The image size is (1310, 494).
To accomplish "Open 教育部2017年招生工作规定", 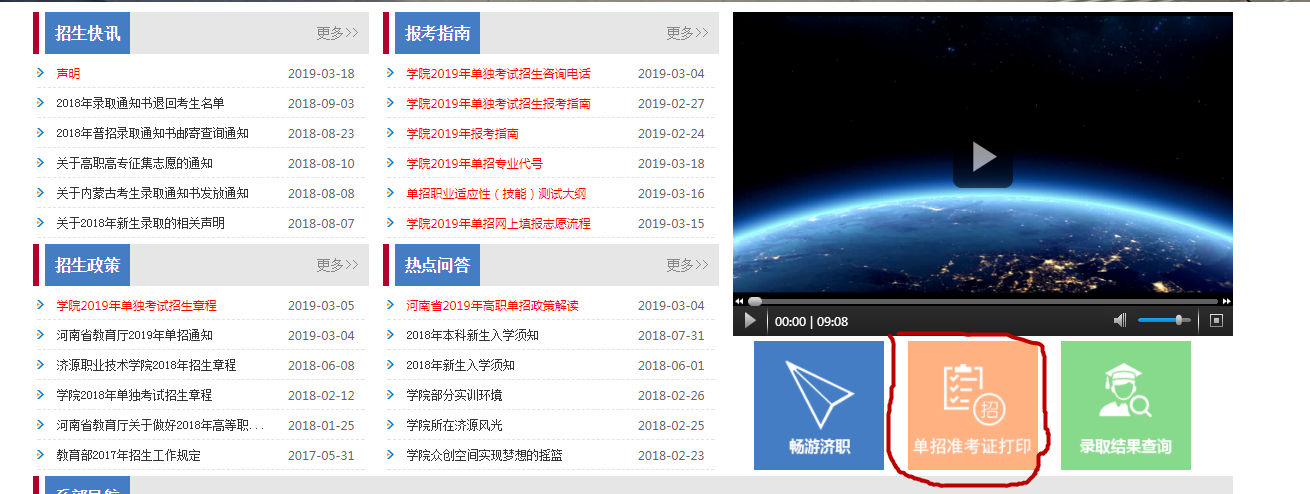I will pyautogui.click(x=128, y=456).
